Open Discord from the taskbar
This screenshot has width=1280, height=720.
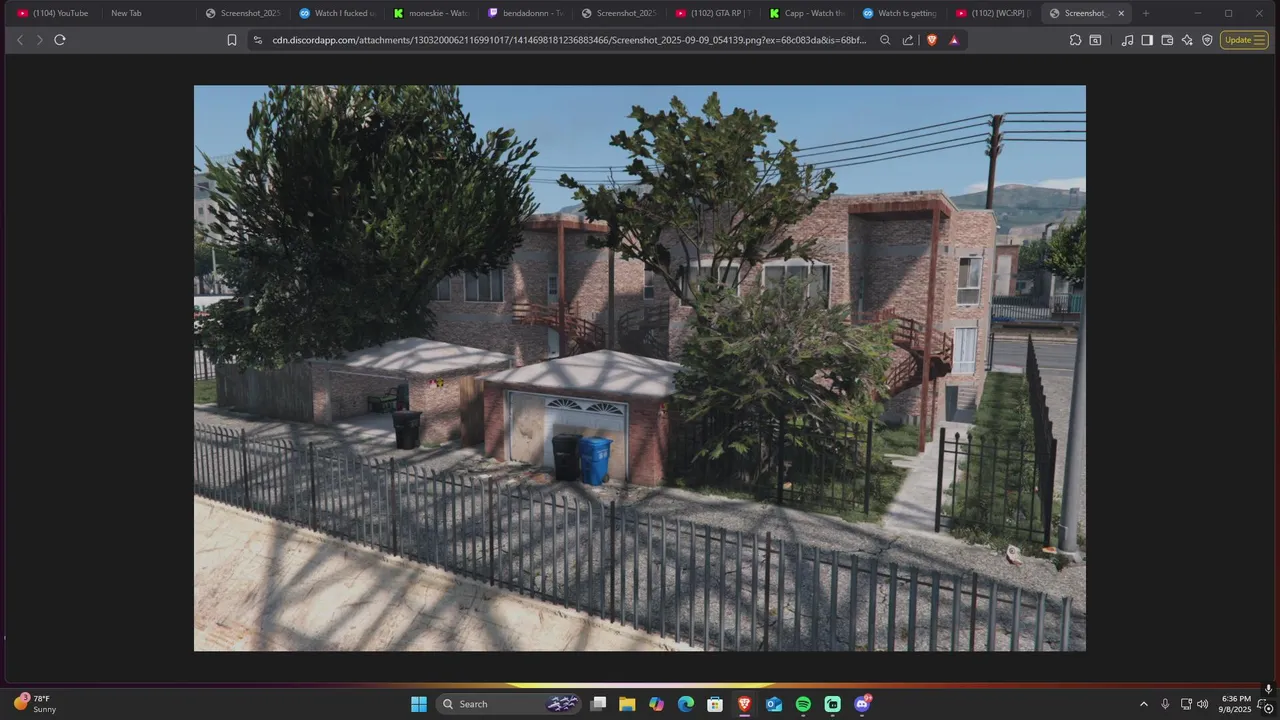(x=862, y=704)
